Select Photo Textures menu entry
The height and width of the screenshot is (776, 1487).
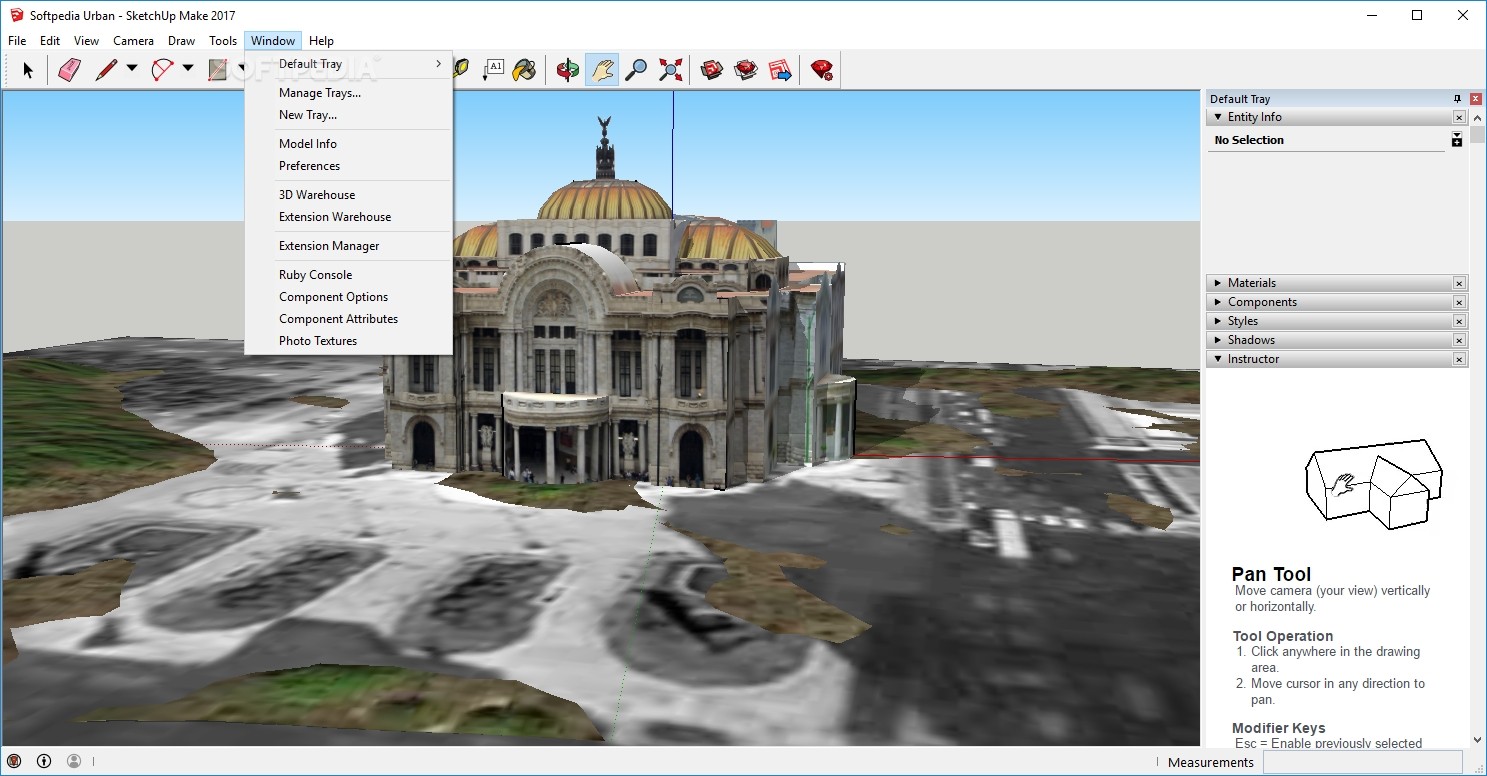click(349, 341)
